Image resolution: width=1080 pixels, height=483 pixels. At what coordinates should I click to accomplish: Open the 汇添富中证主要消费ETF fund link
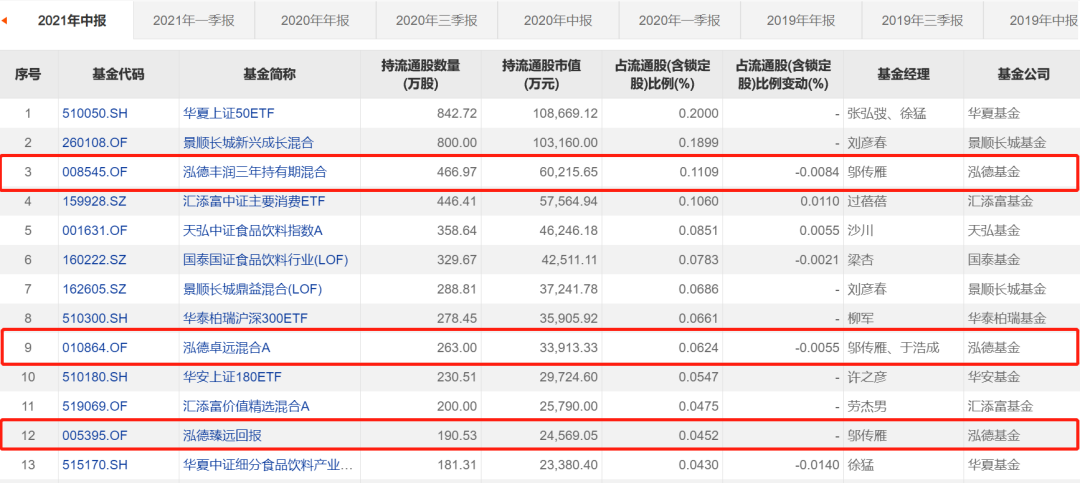[x=254, y=202]
